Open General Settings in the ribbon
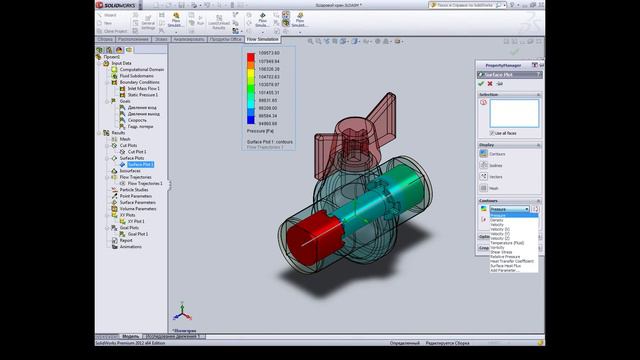Image resolution: width=640 pixels, height=360 pixels. point(148,22)
